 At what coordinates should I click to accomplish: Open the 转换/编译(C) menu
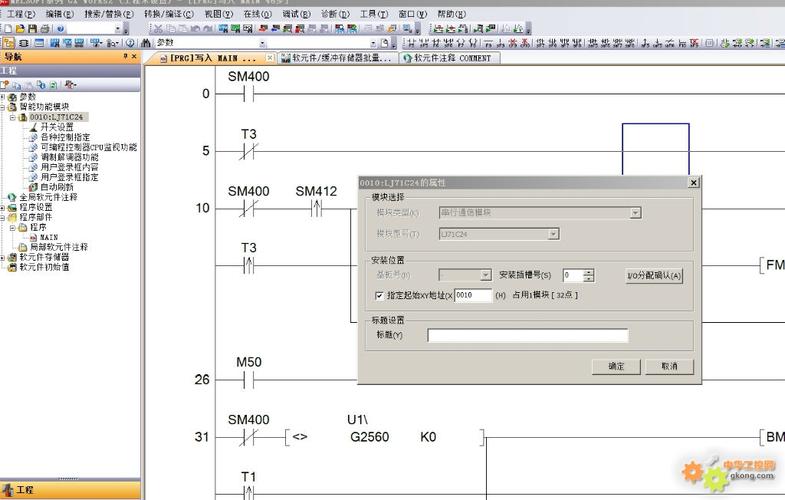(169, 14)
